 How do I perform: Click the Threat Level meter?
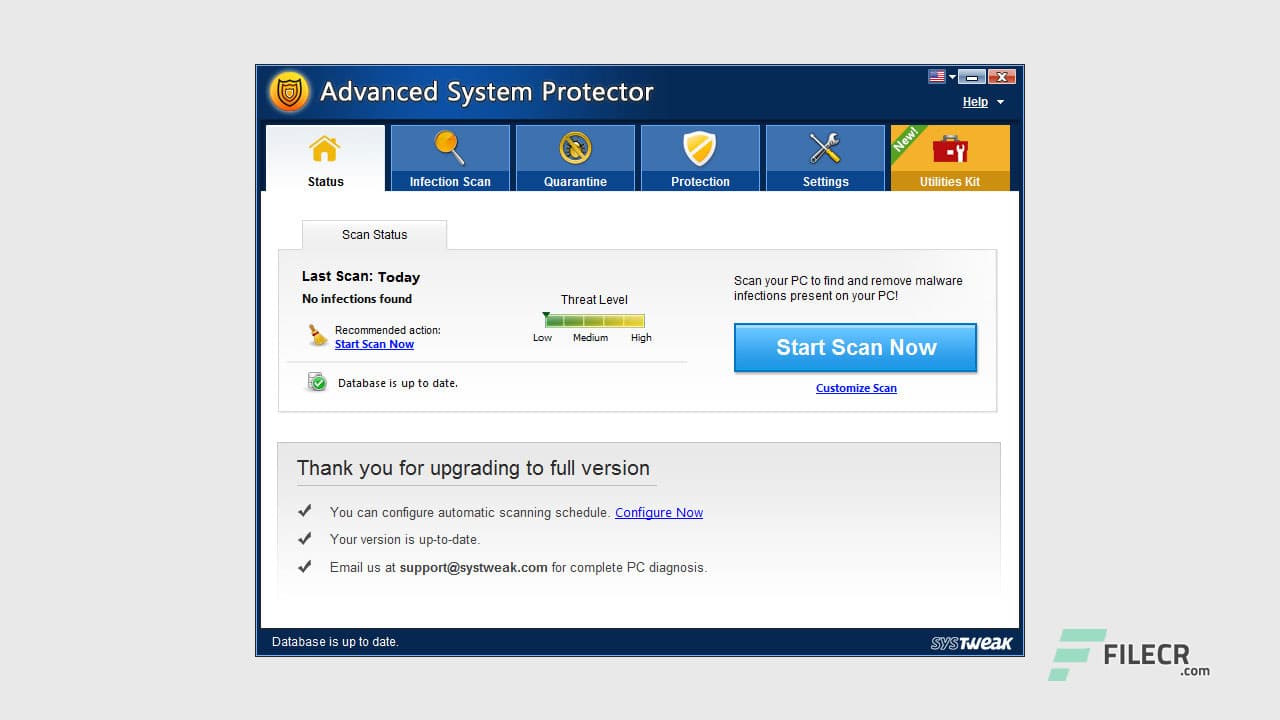[593, 320]
